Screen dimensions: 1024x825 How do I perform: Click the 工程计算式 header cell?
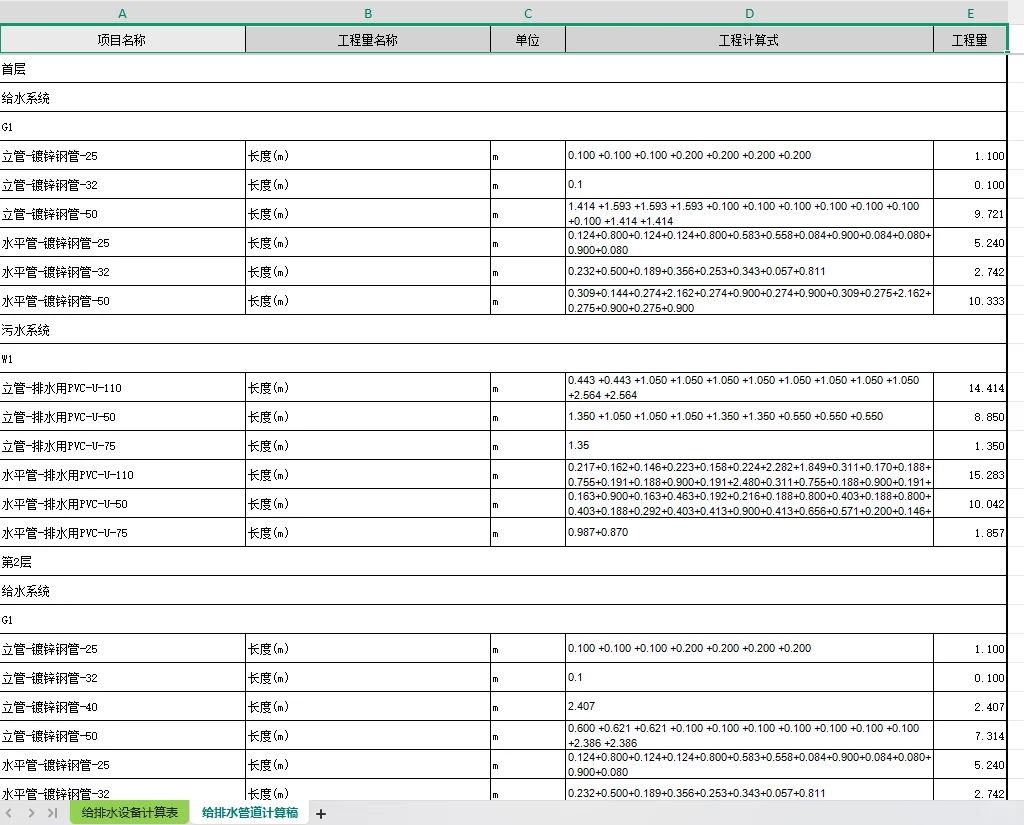(x=749, y=40)
